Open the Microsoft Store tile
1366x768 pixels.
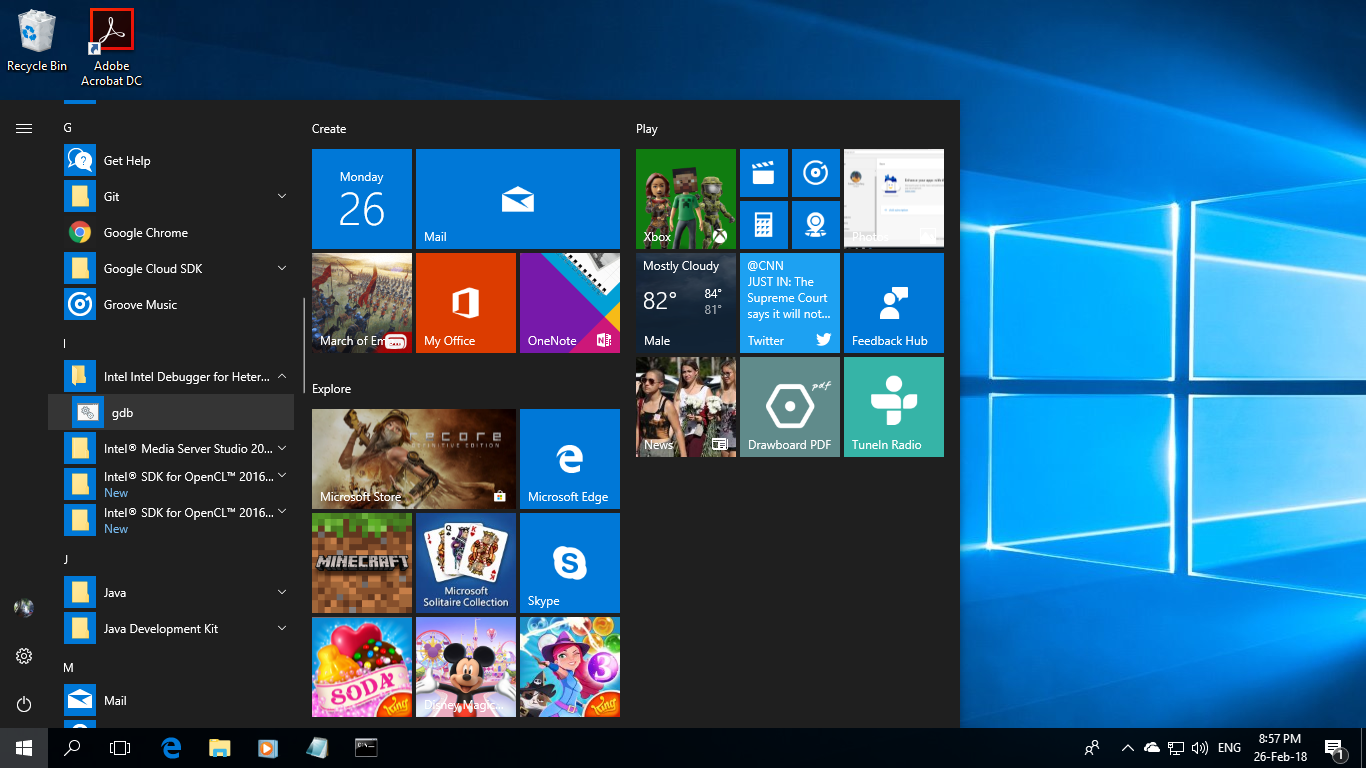click(413, 459)
